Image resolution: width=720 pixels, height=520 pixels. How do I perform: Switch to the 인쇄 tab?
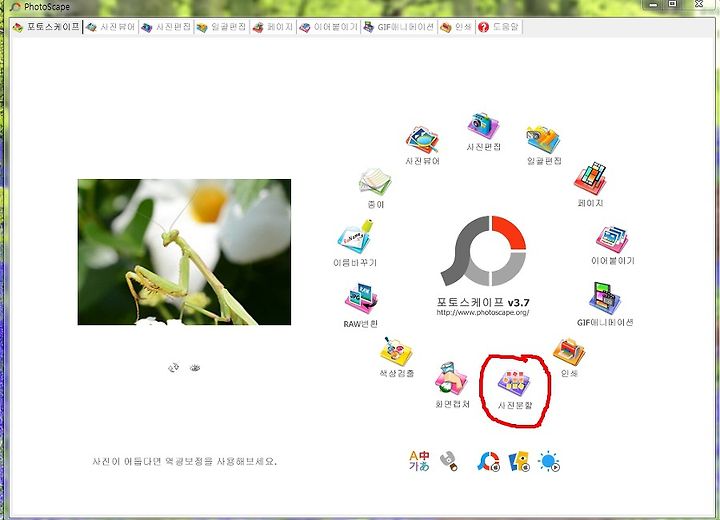456,27
